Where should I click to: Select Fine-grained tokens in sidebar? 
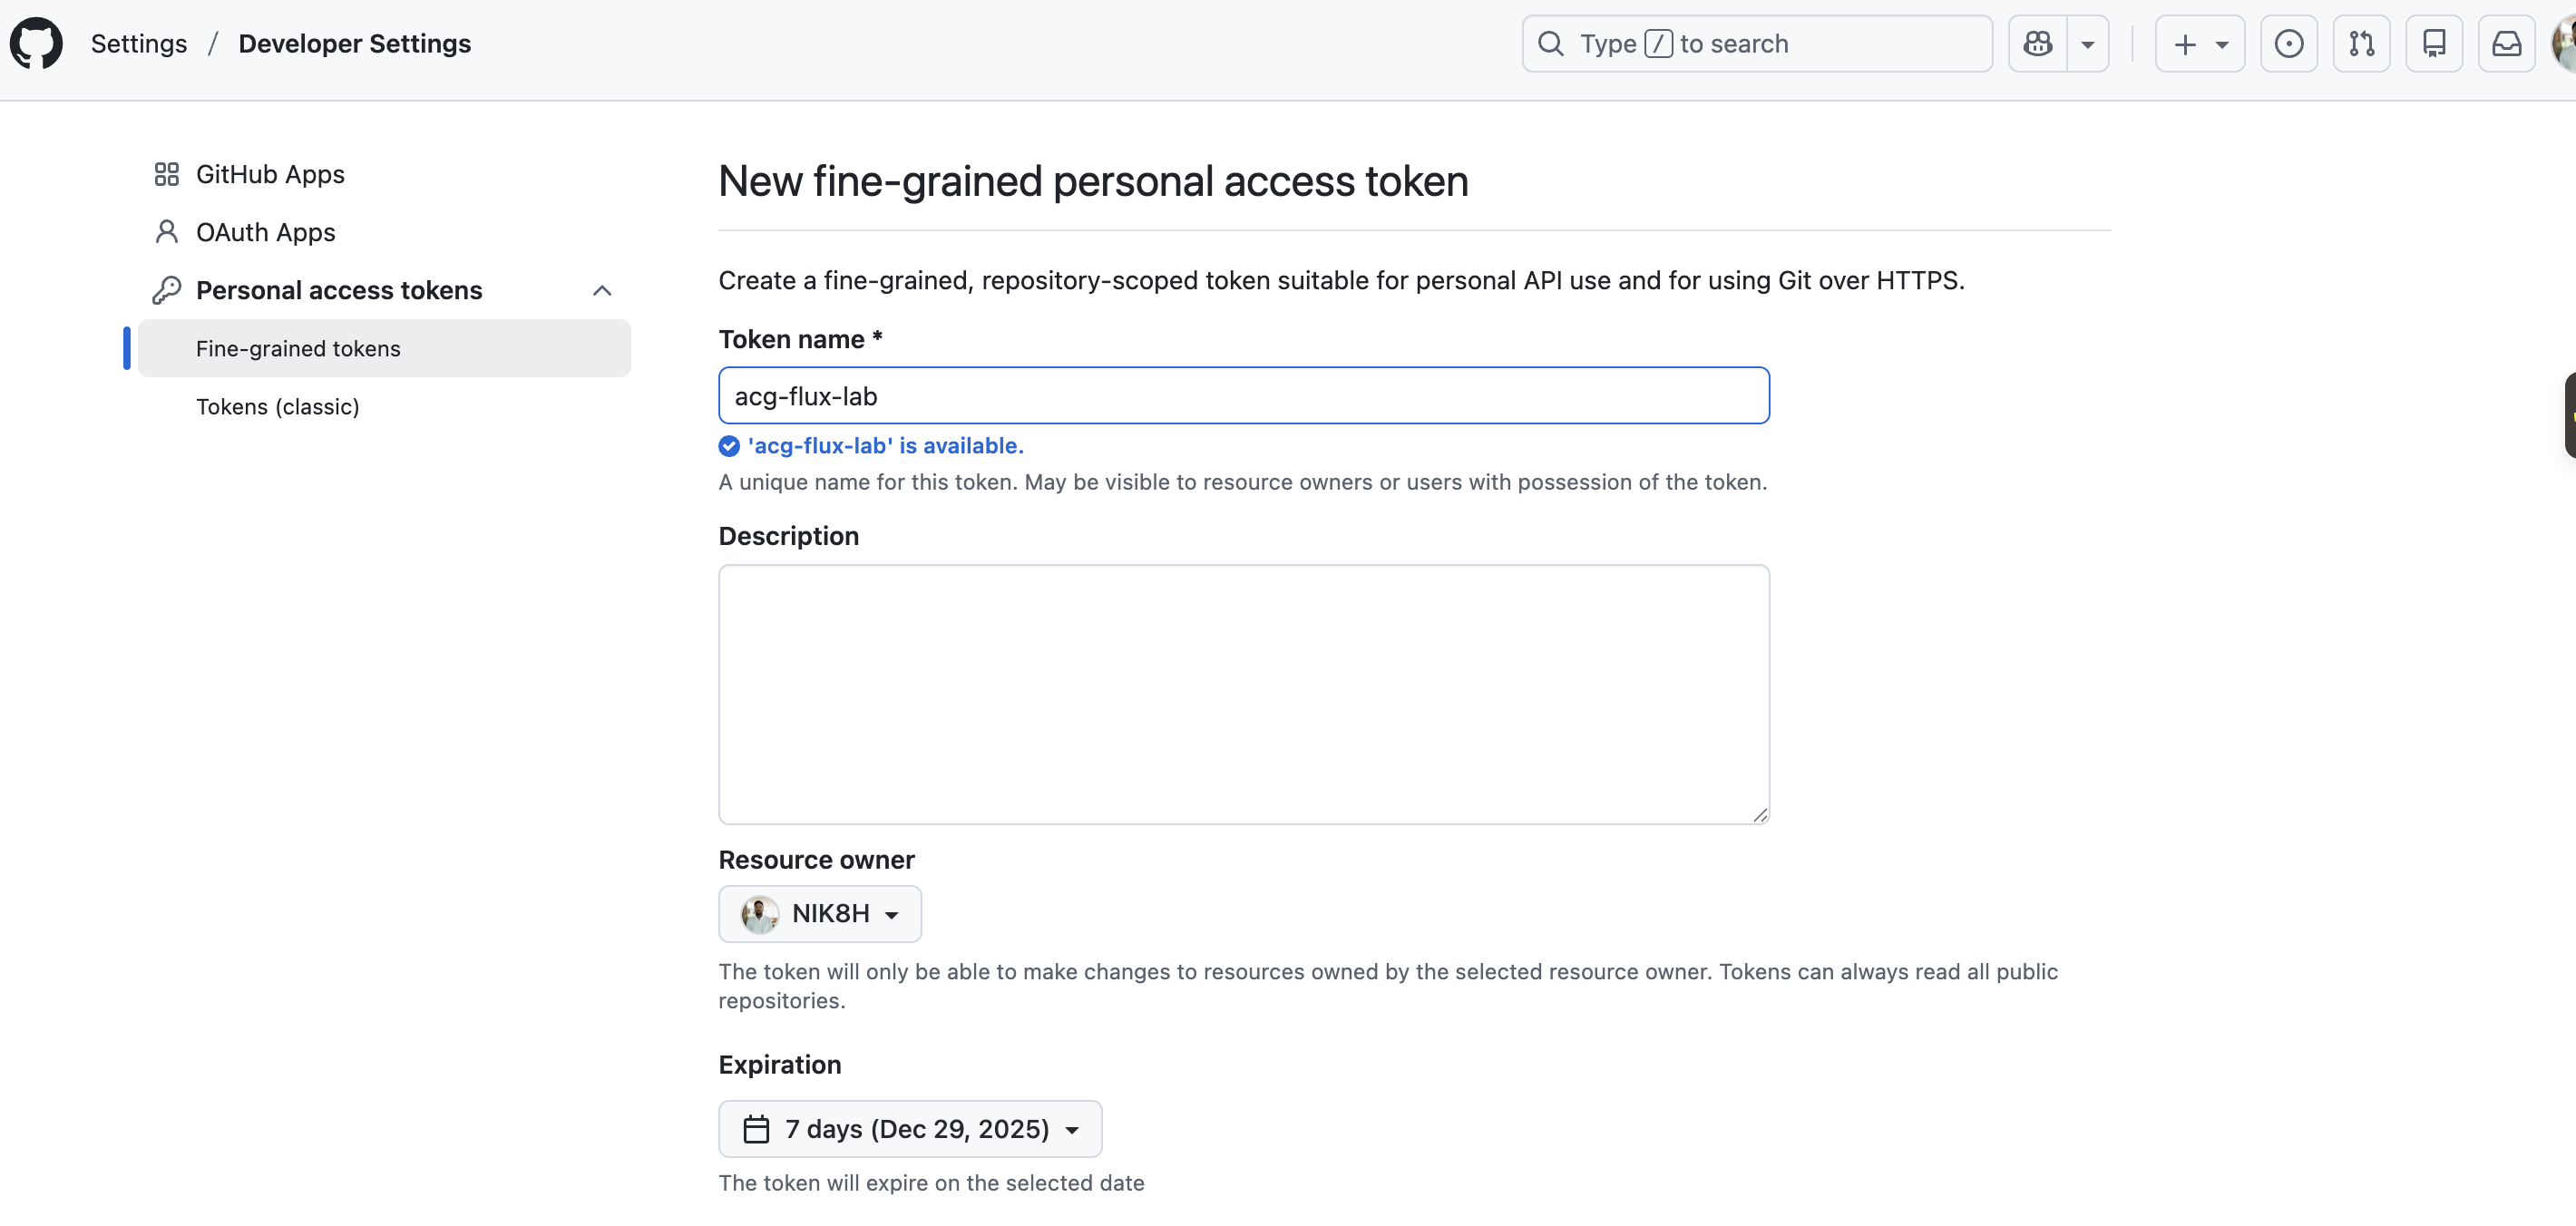tap(298, 348)
